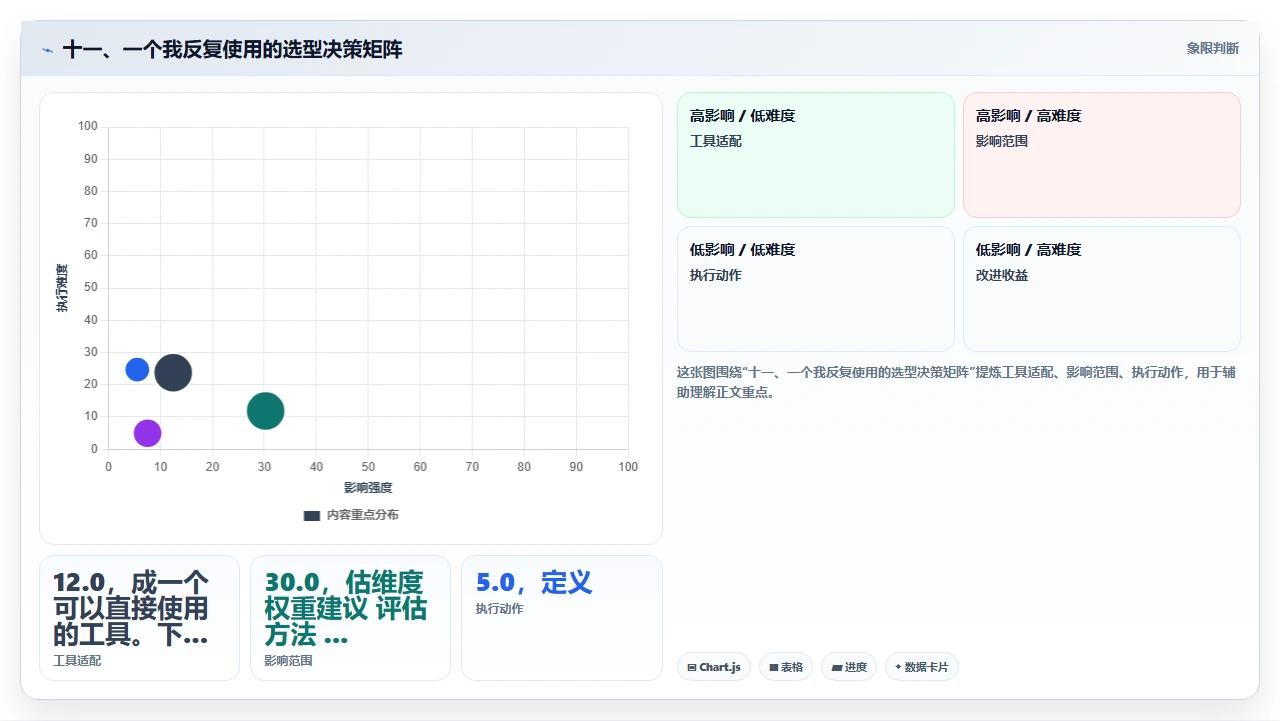Screen dimensions: 1280x721
Task: Click the 进度 tag chip
Action: coord(849,667)
